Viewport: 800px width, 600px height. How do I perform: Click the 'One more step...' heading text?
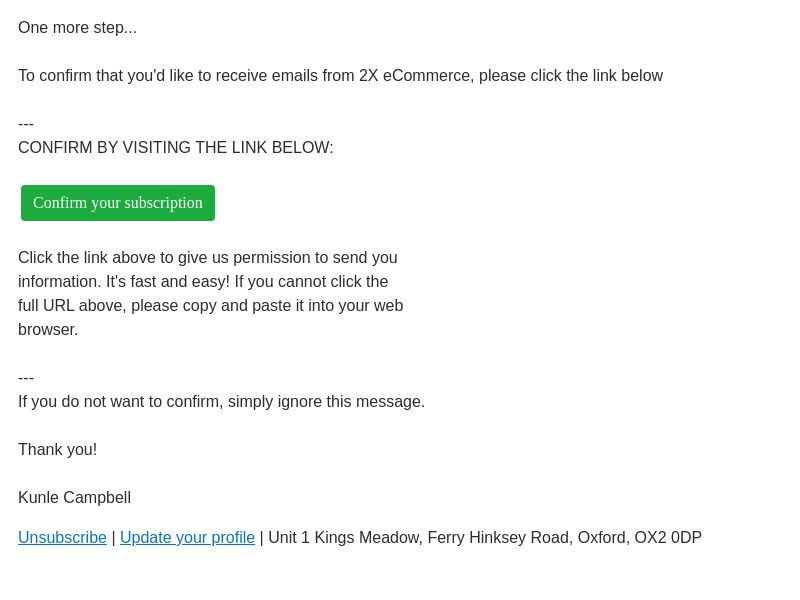point(78,28)
